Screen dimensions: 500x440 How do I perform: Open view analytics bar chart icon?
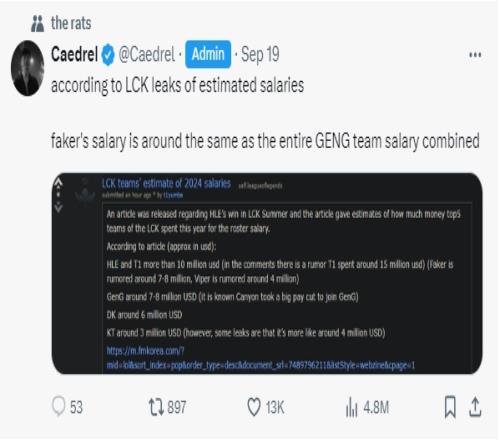(x=352, y=407)
